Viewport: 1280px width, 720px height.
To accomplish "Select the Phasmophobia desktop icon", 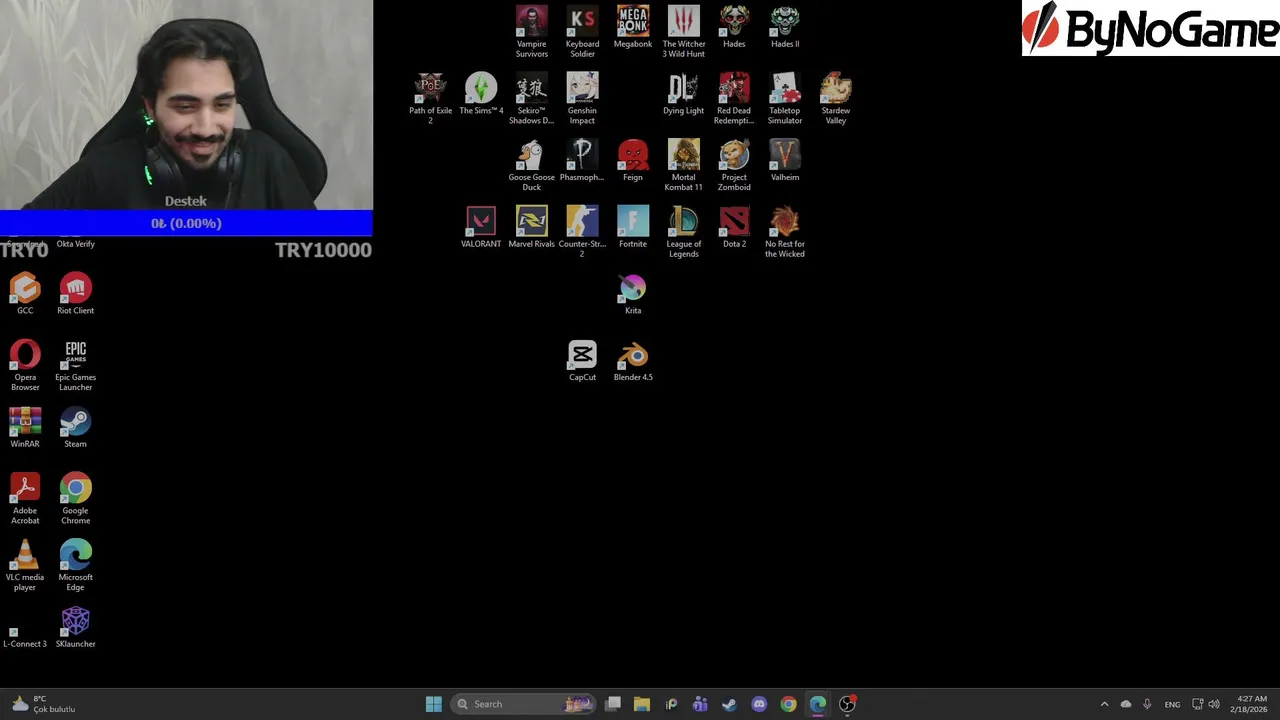I will pos(582,160).
